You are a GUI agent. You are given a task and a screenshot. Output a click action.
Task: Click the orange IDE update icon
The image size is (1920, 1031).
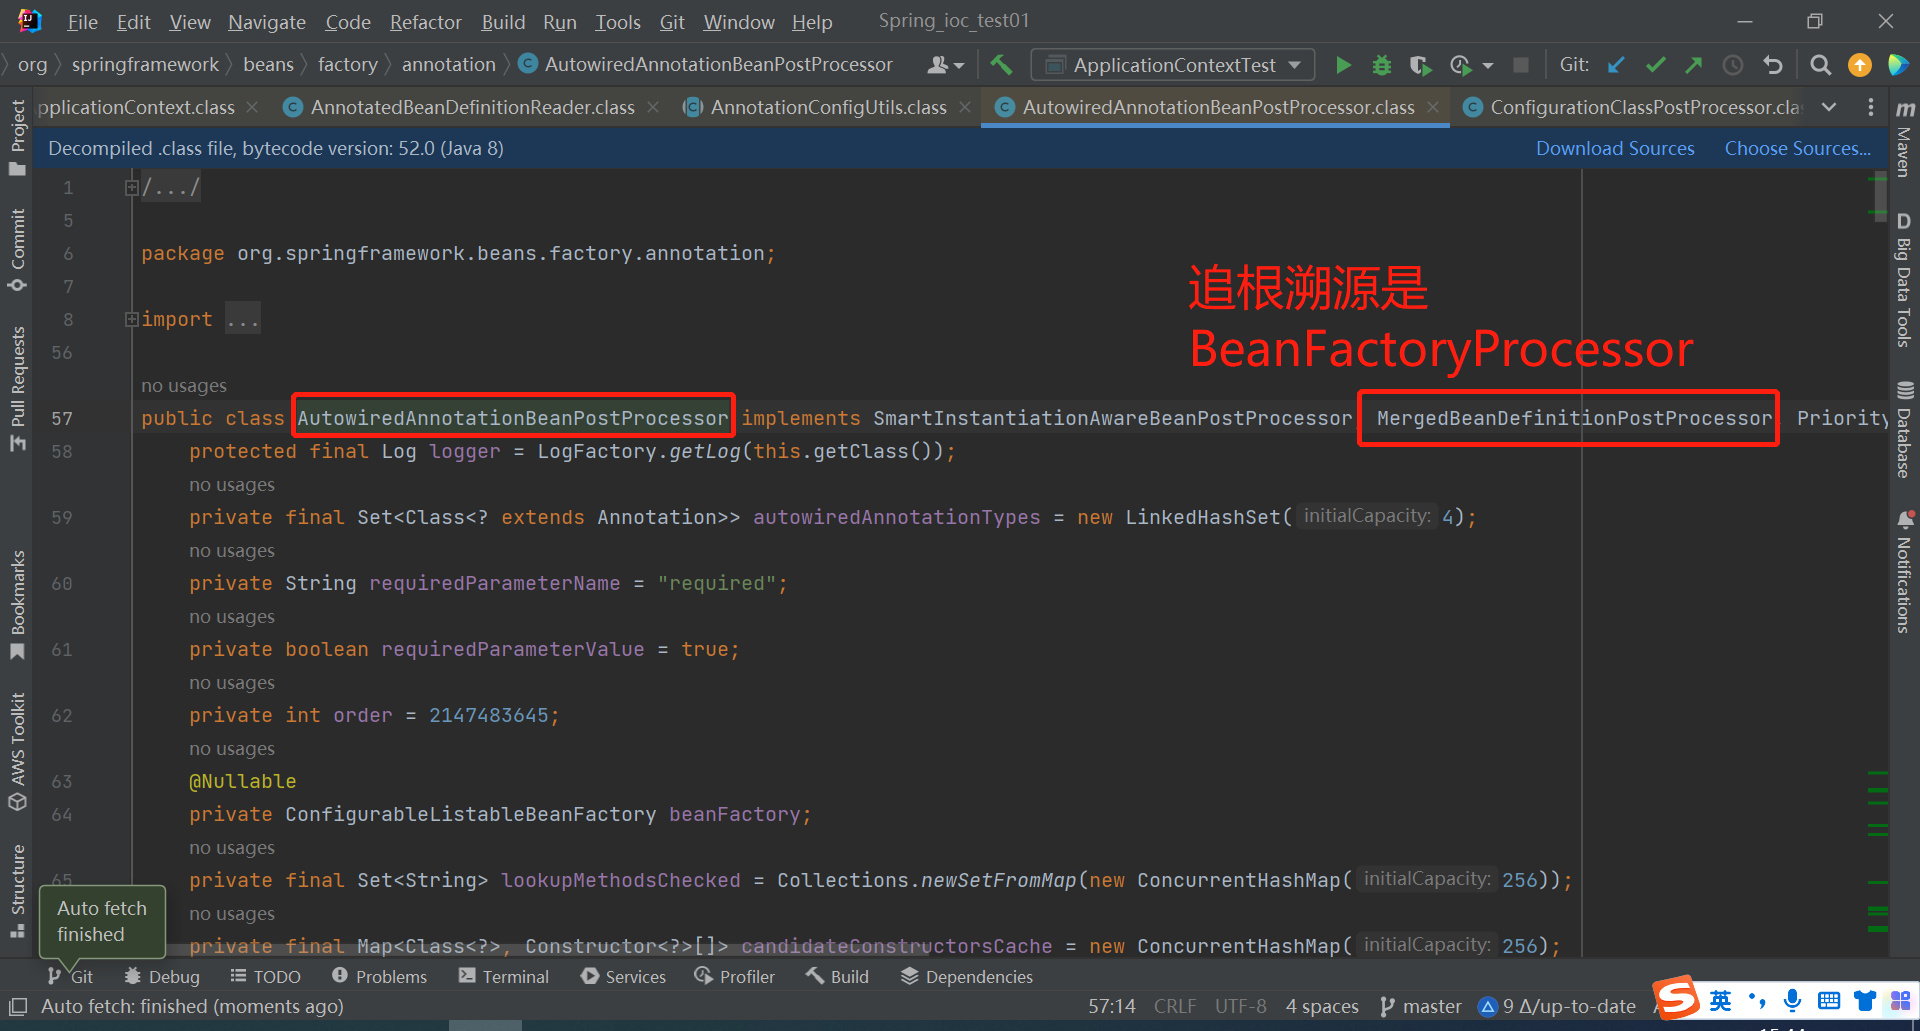1860,65
